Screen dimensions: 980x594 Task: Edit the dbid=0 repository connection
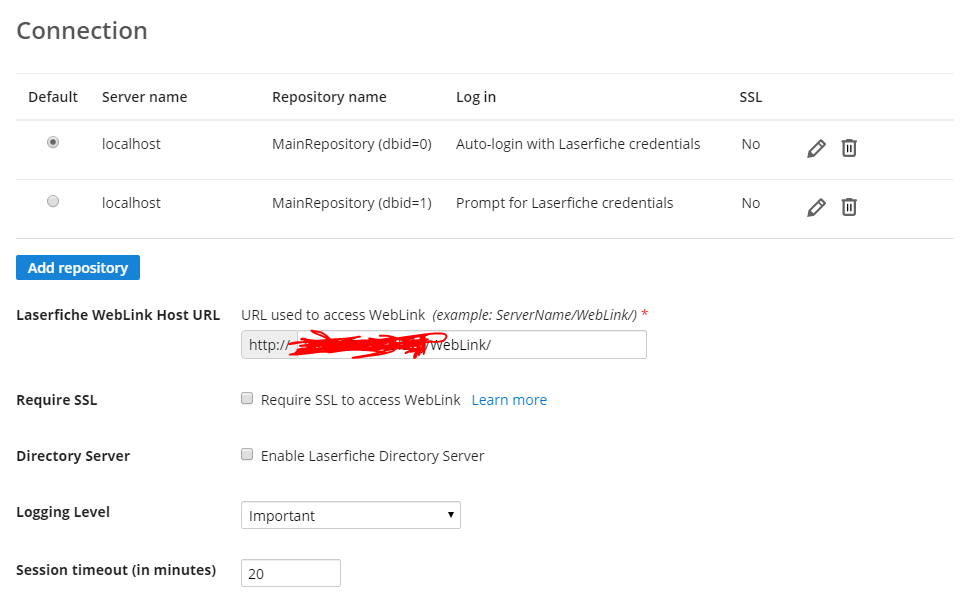click(816, 148)
